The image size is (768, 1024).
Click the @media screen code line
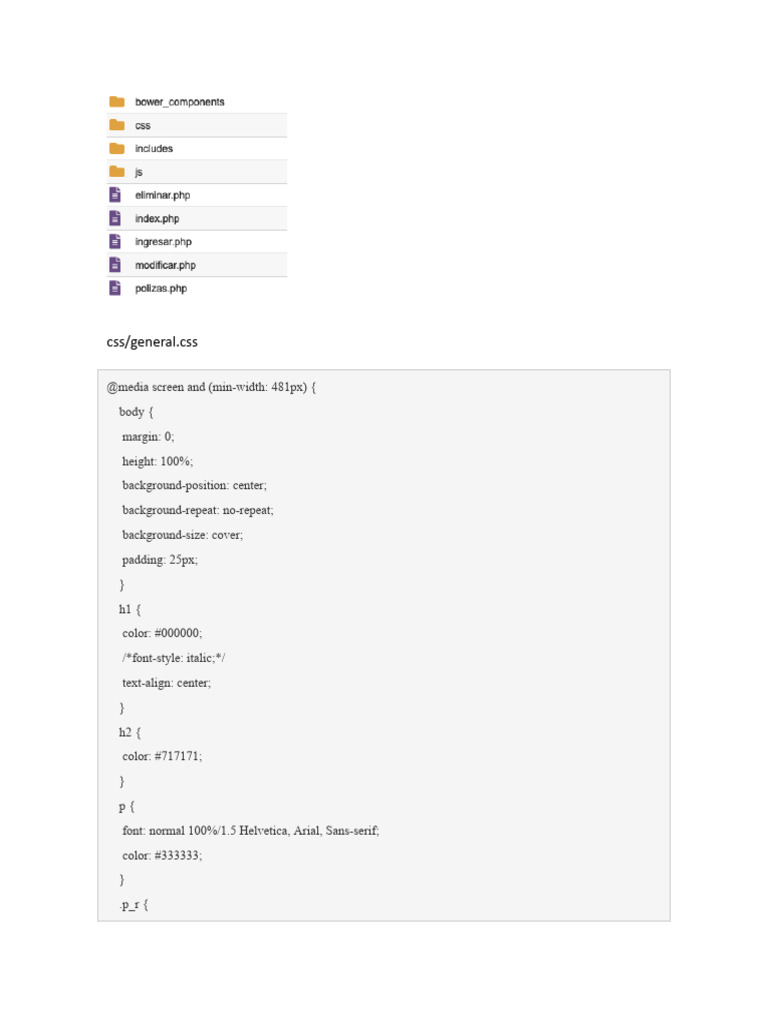[211, 387]
